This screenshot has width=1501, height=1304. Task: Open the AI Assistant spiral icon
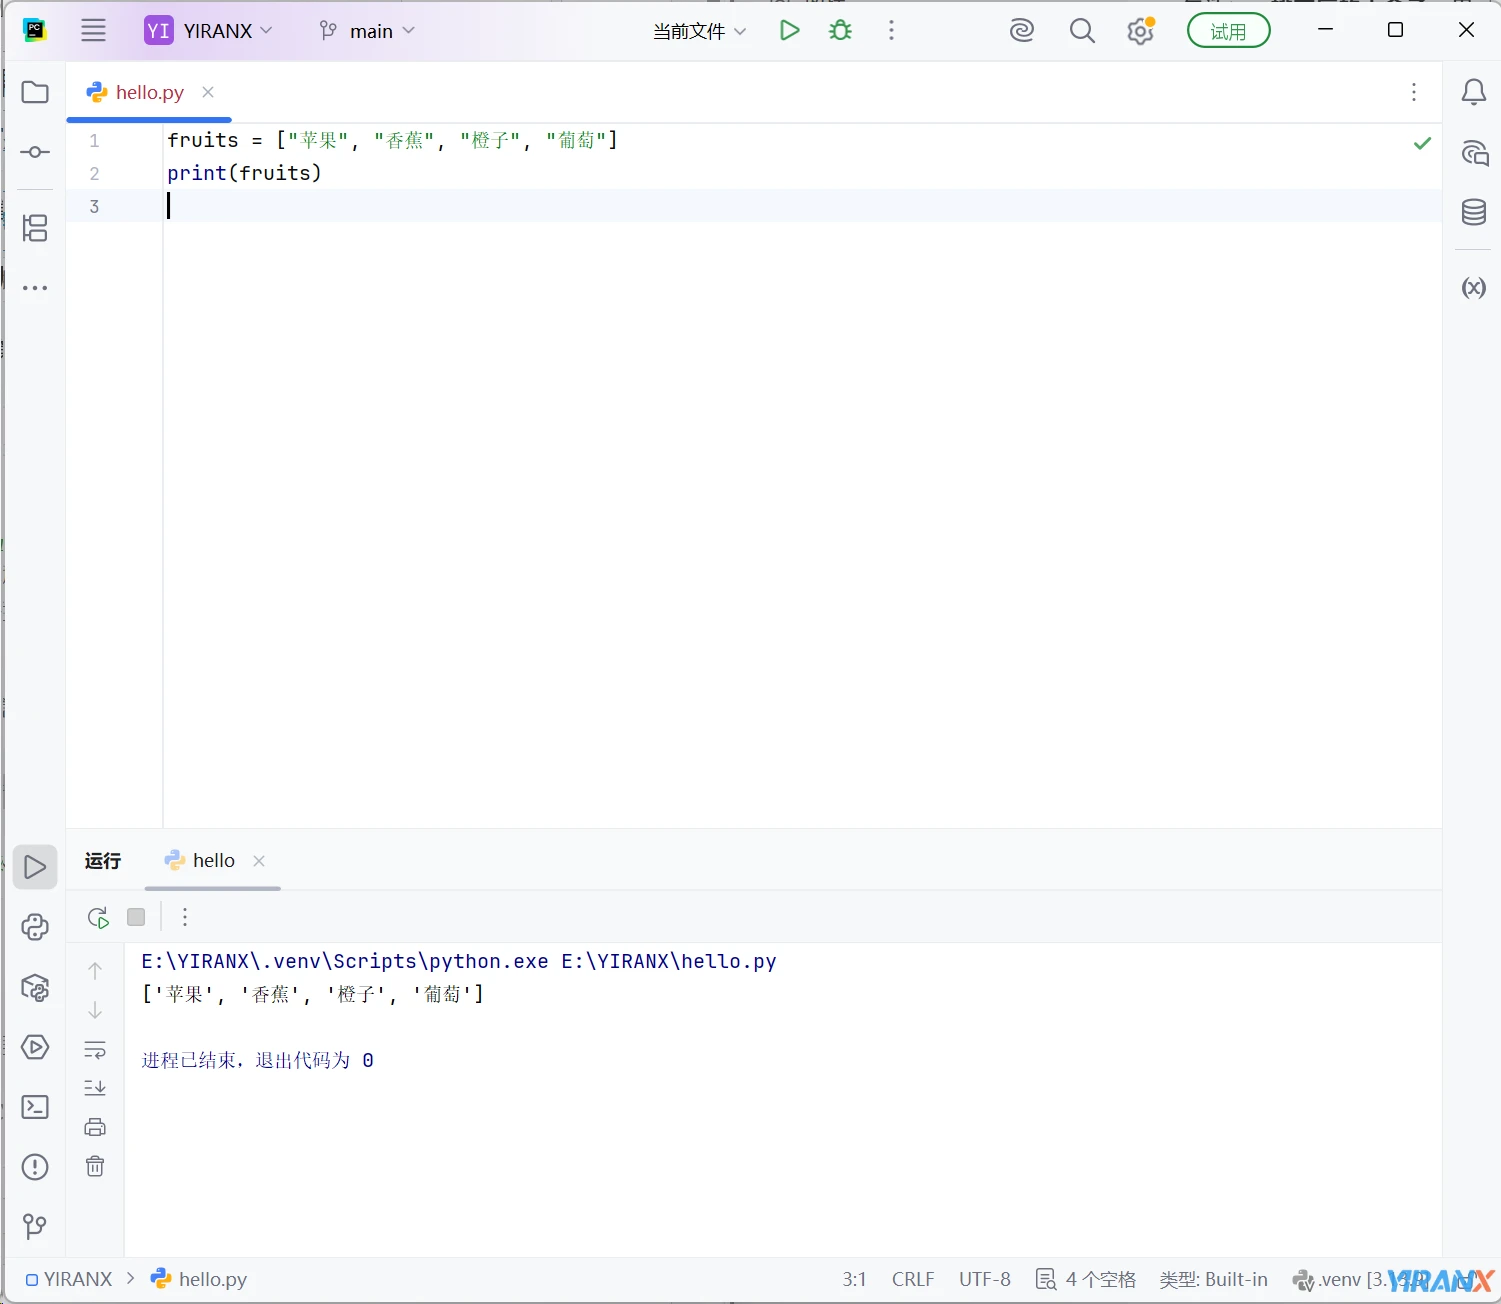(x=1021, y=31)
